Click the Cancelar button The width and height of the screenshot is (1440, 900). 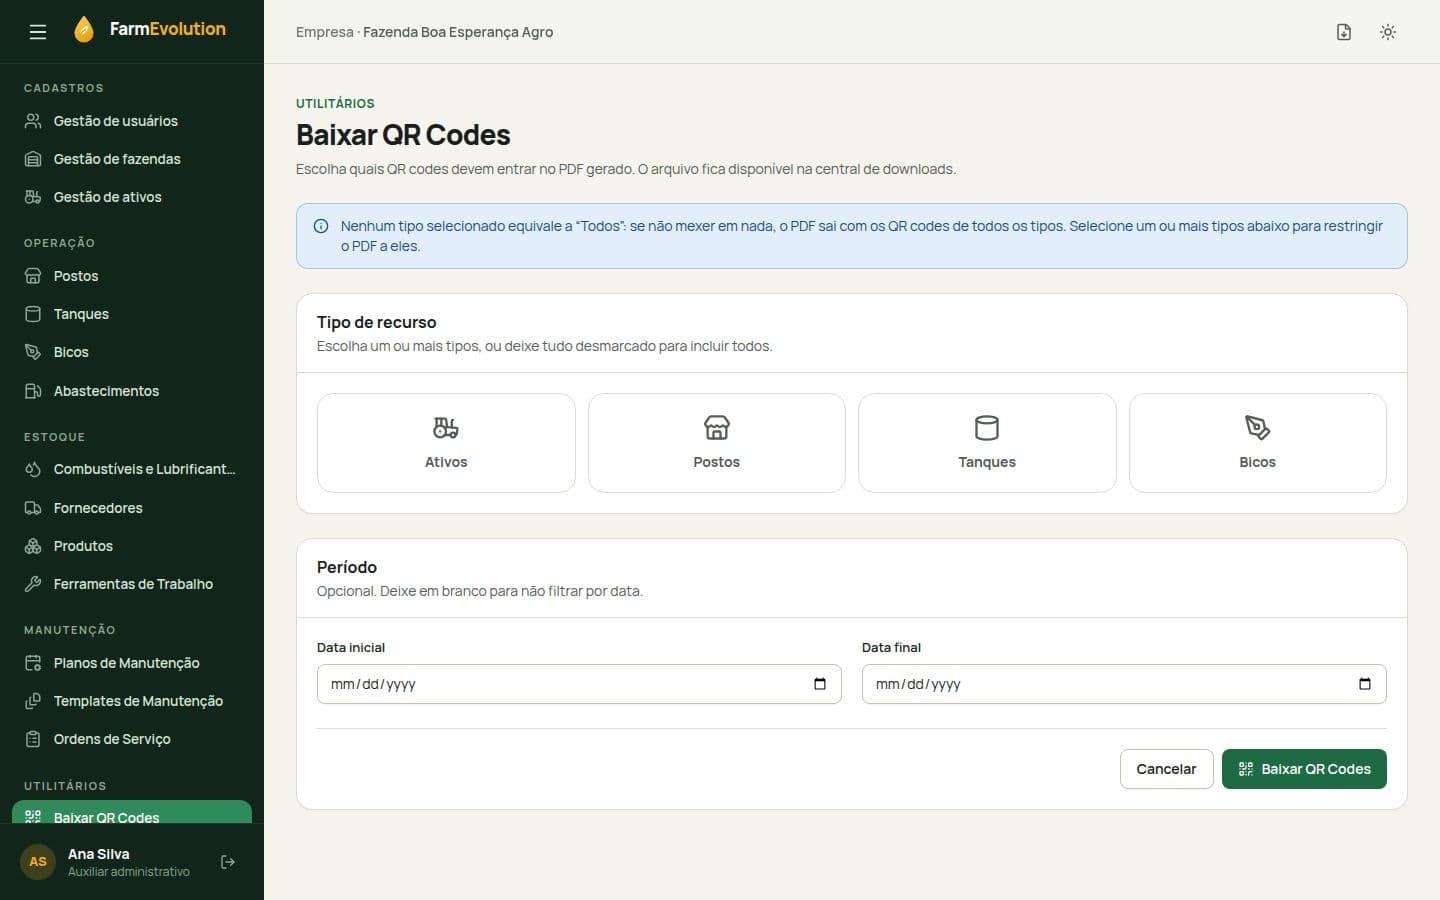[1166, 769]
